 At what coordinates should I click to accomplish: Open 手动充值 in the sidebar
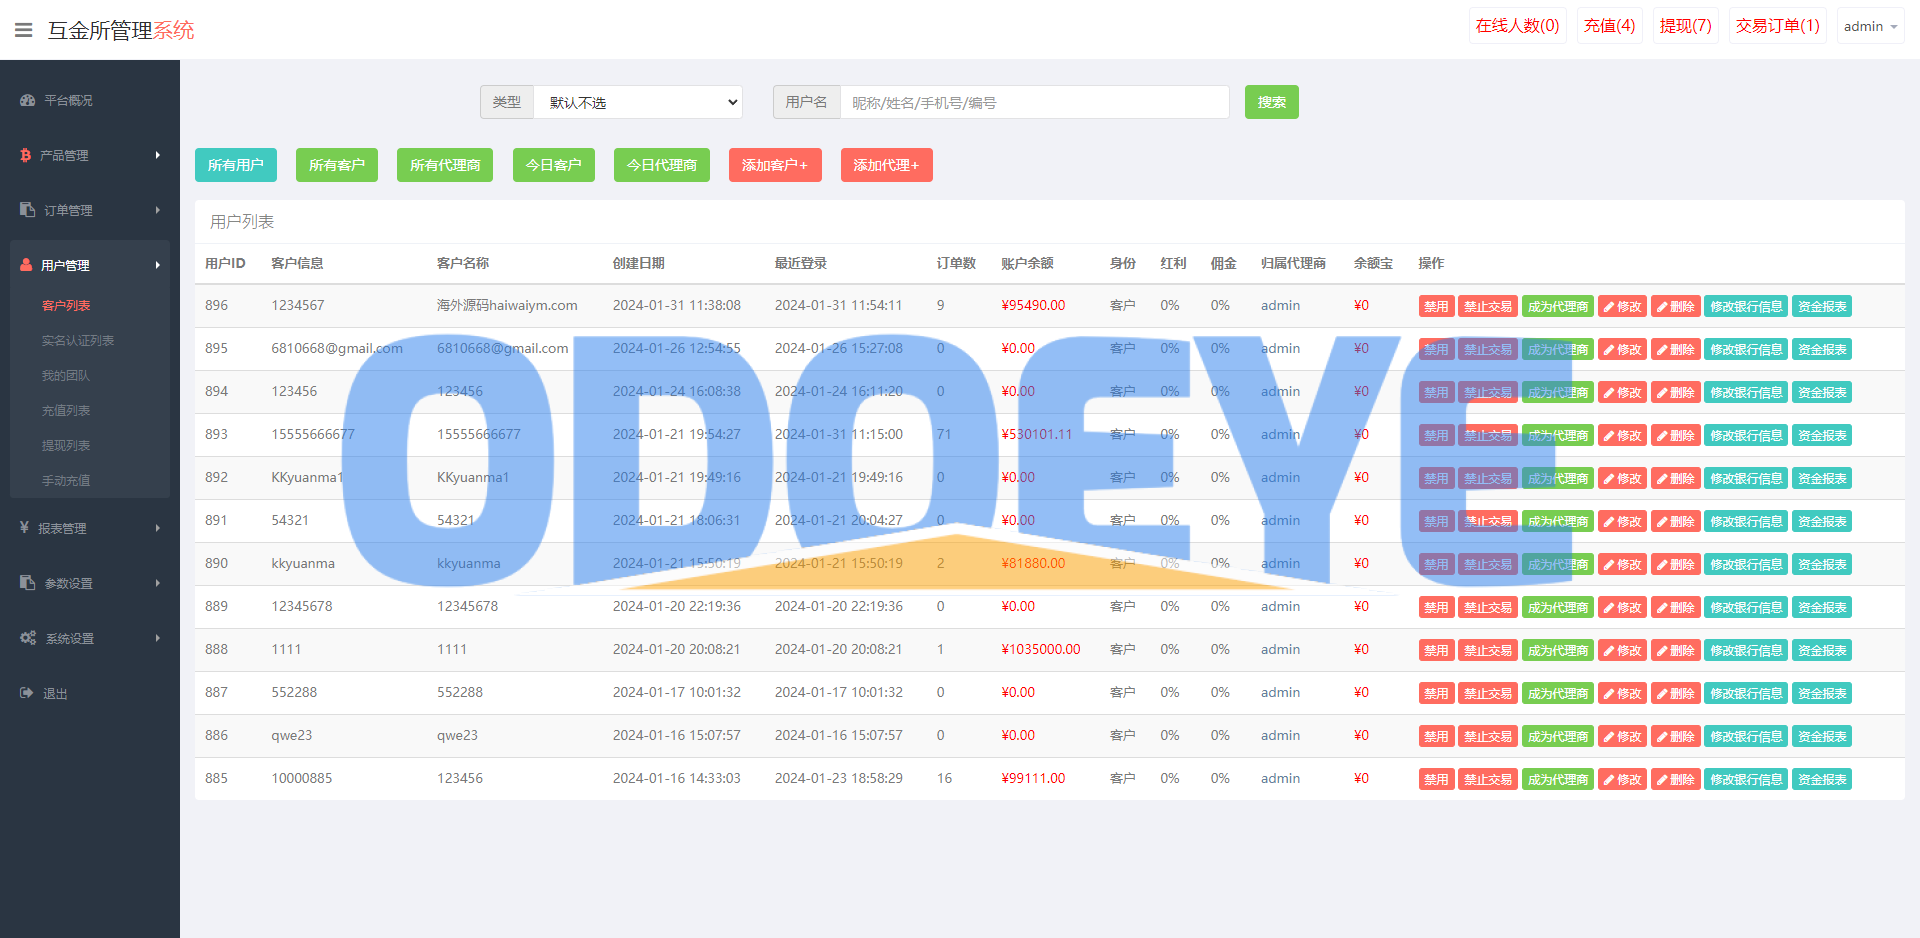coord(66,480)
